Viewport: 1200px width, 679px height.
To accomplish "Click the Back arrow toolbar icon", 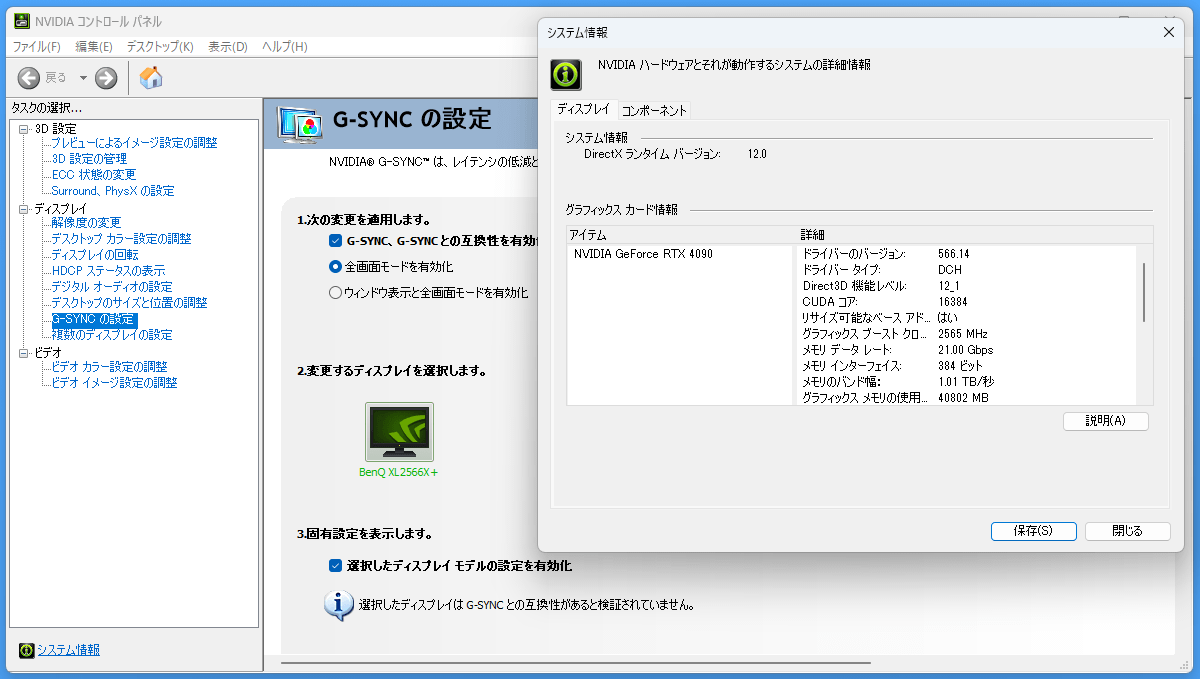I will point(29,78).
